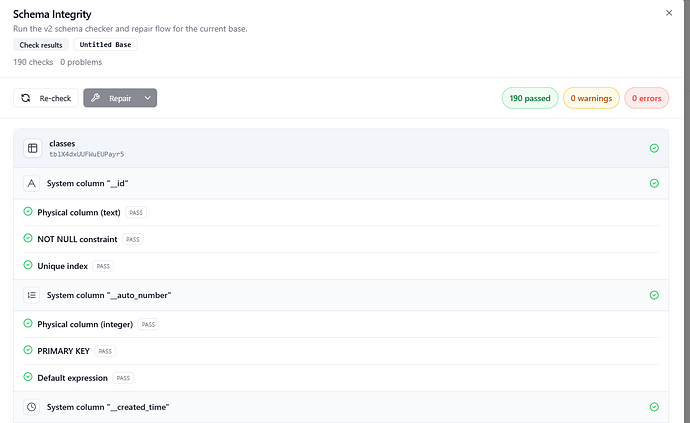Click pass check icon next to PRIMARY KEY
690x423 pixels.
coord(28,350)
